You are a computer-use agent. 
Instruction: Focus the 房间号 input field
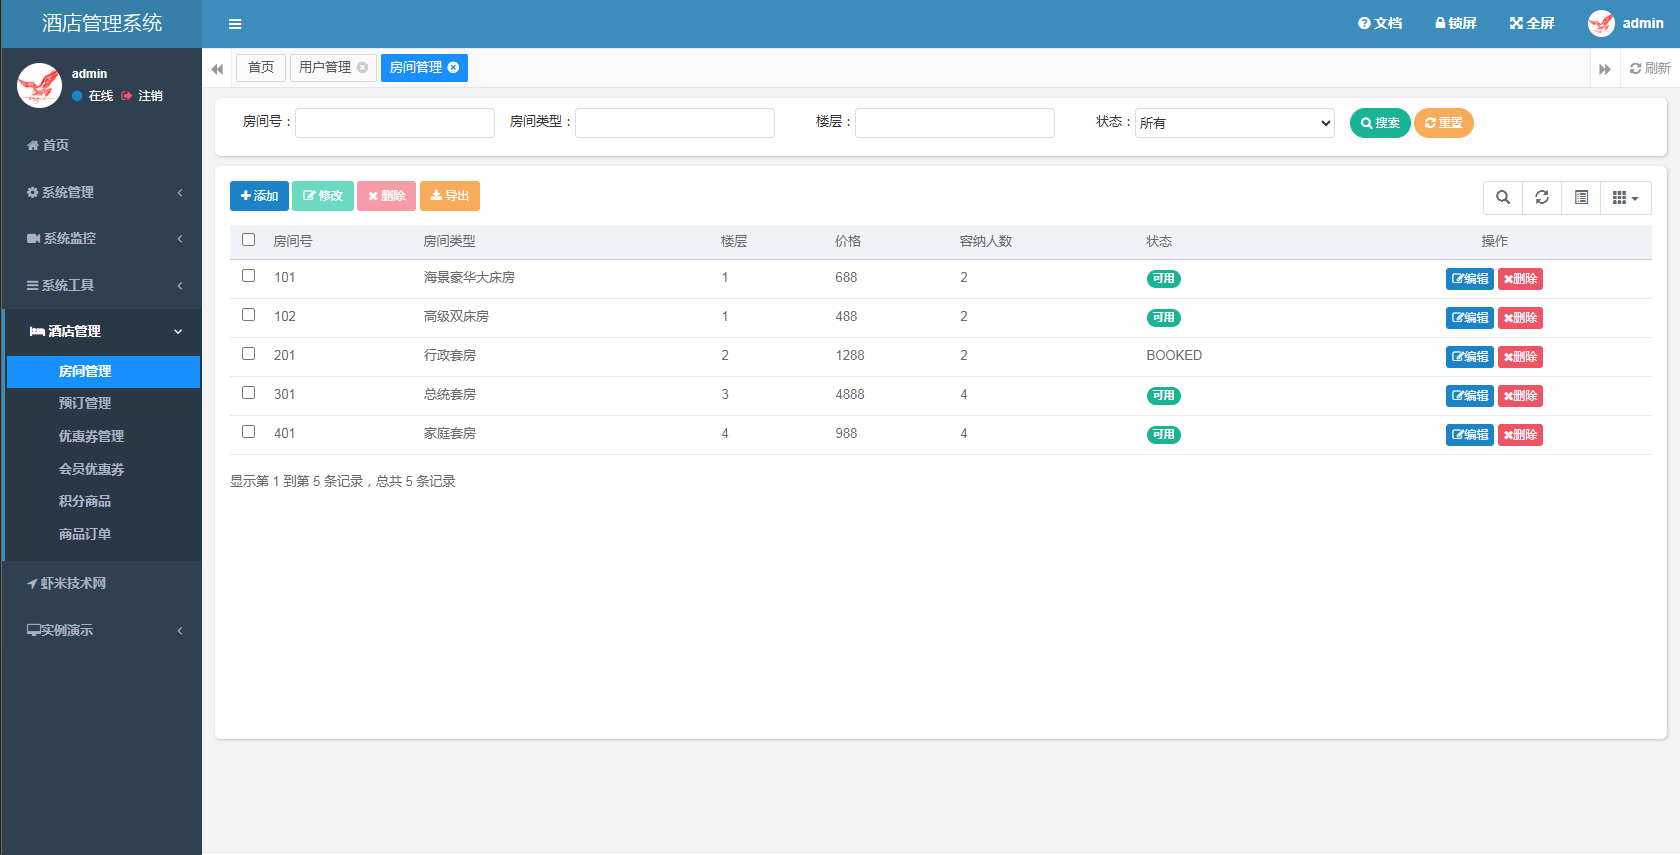395,123
